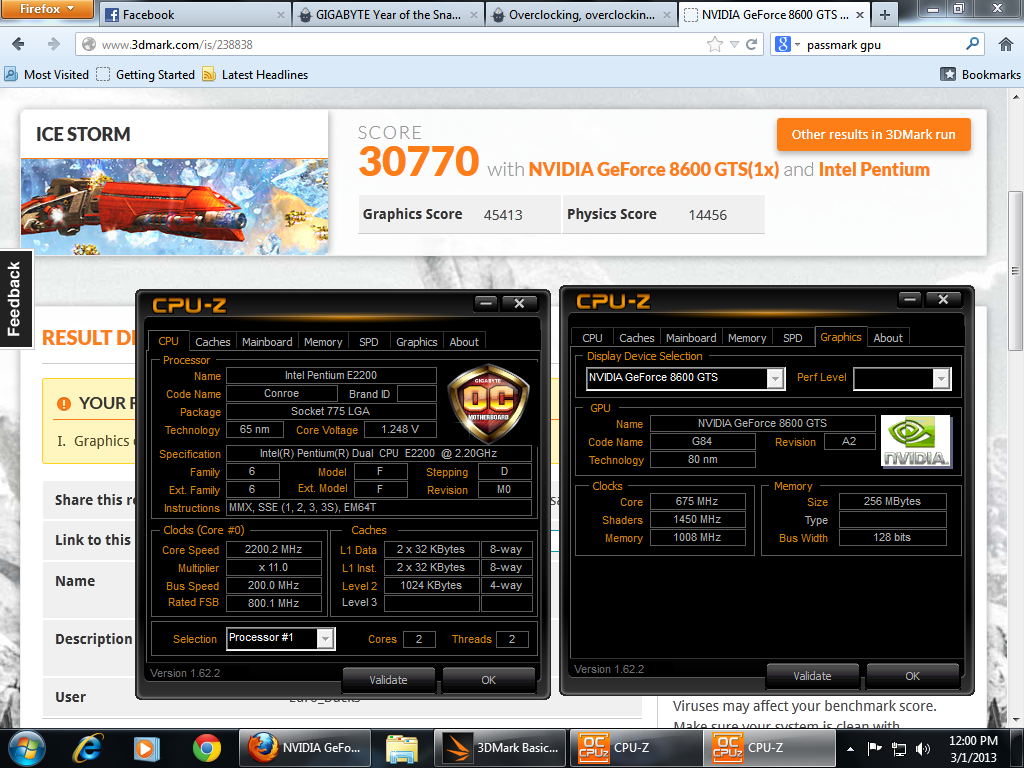Image resolution: width=1024 pixels, height=769 pixels.
Task: Open the Firefox home page icon
Action: point(1006,44)
